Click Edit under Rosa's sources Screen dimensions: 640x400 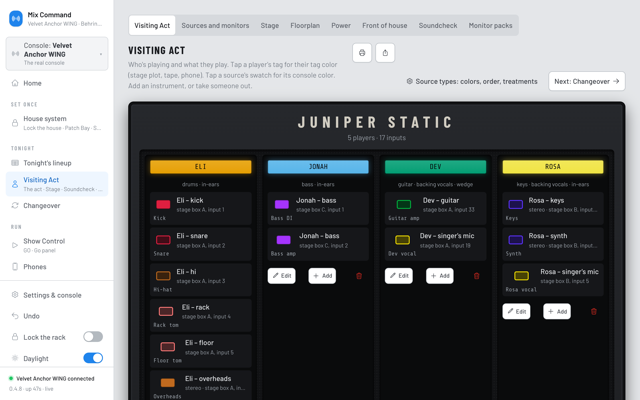(x=516, y=311)
